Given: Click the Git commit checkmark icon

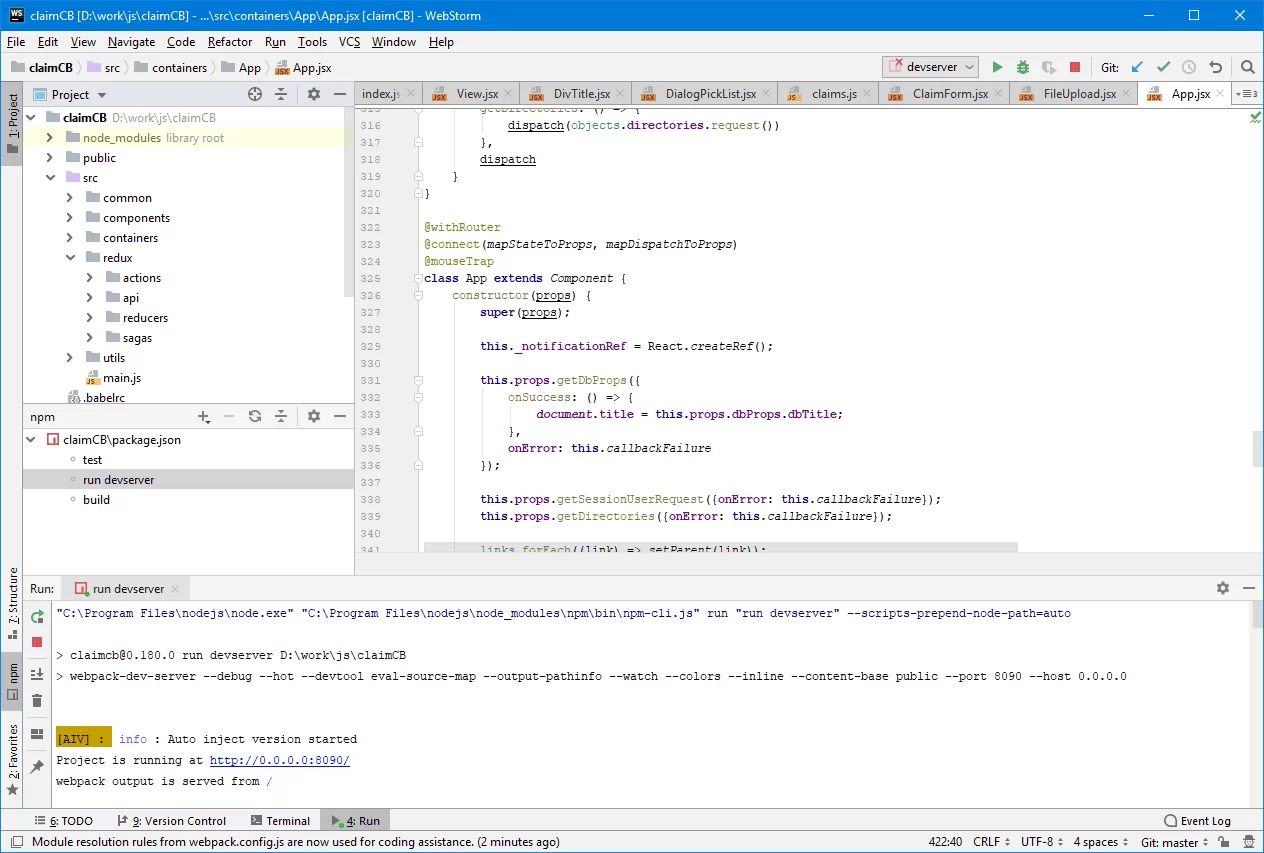Looking at the screenshot, I should (x=1163, y=67).
